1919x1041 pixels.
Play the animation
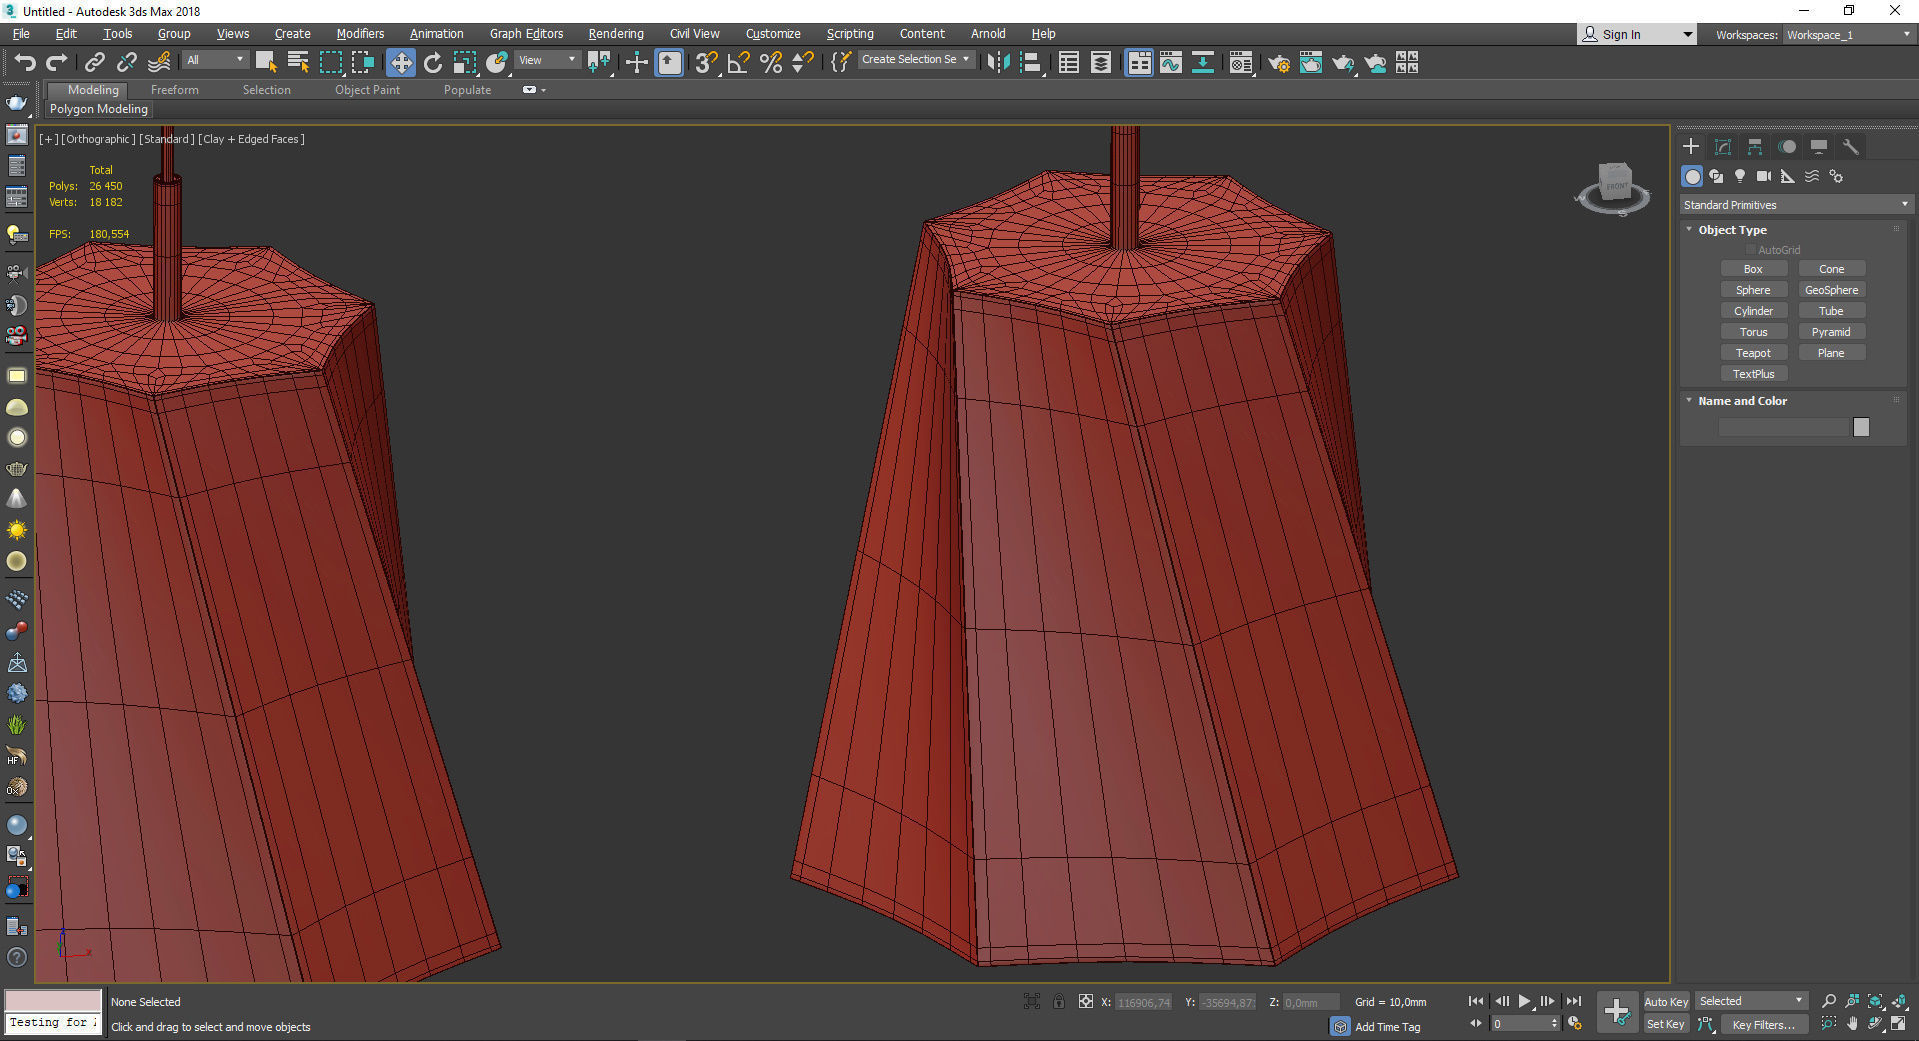(x=1524, y=1001)
